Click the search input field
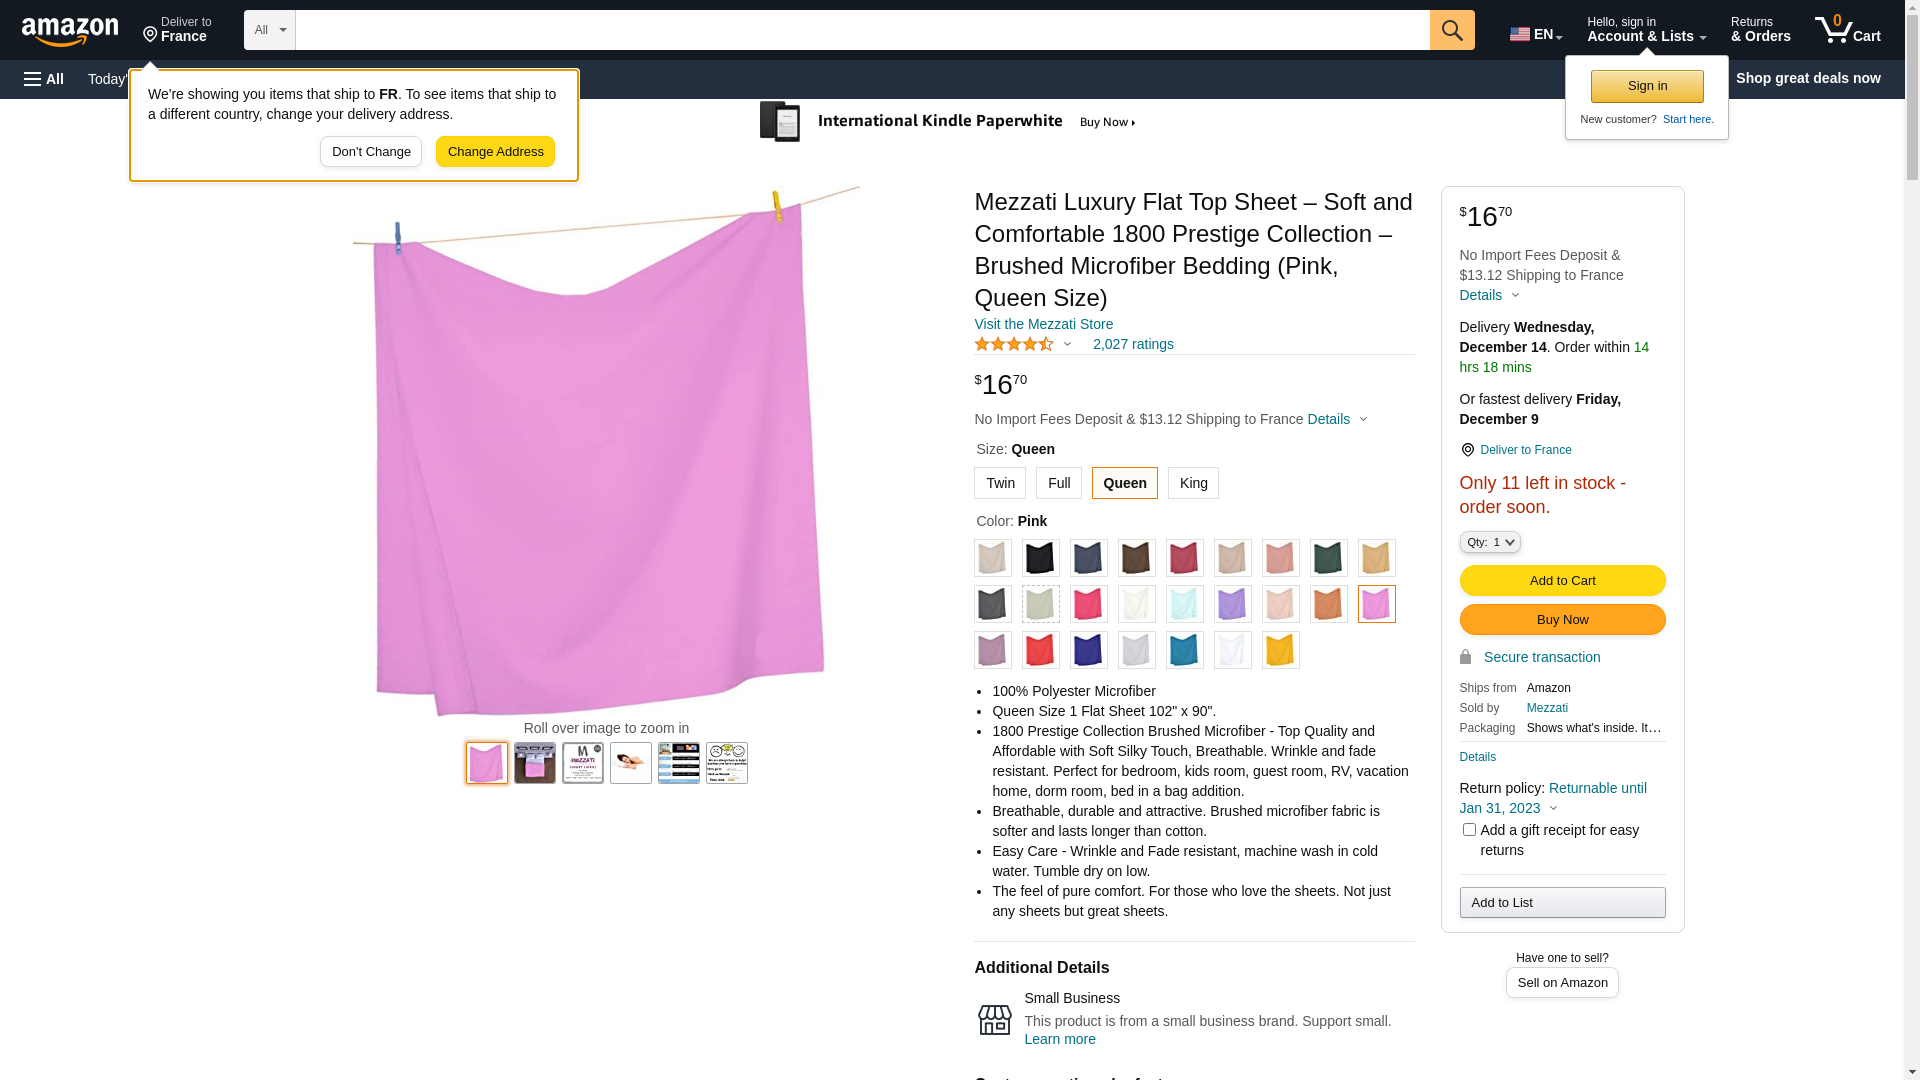 863,30
